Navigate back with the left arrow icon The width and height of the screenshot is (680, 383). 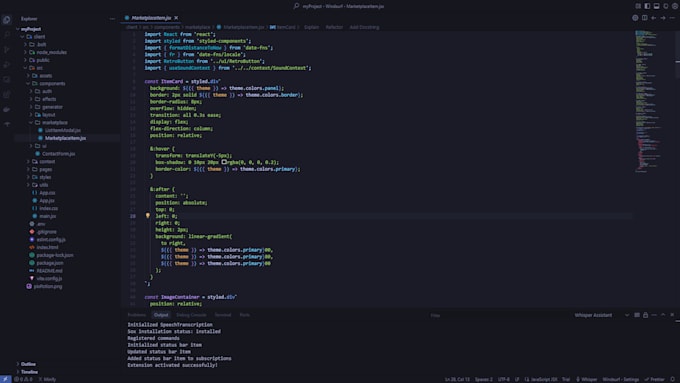pyautogui.click(x=654, y=18)
